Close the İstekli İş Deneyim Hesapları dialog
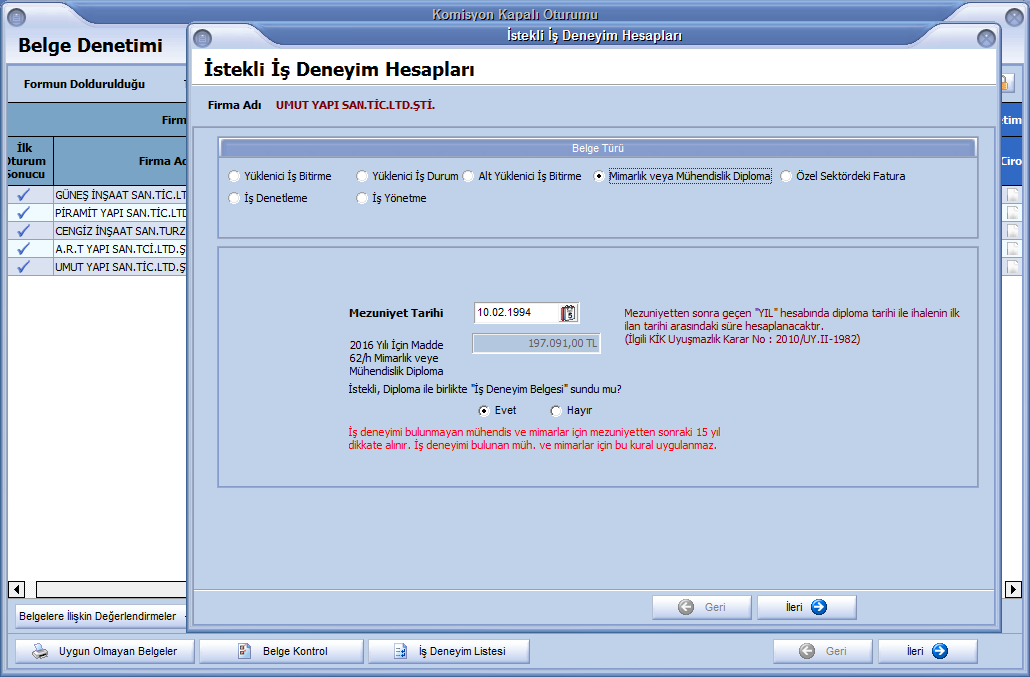Screen dimensions: 1030x677 [x=985, y=37]
